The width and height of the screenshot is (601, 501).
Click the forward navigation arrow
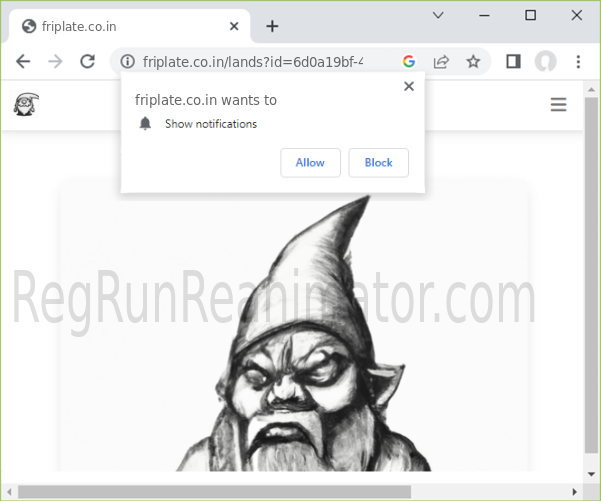[55, 62]
